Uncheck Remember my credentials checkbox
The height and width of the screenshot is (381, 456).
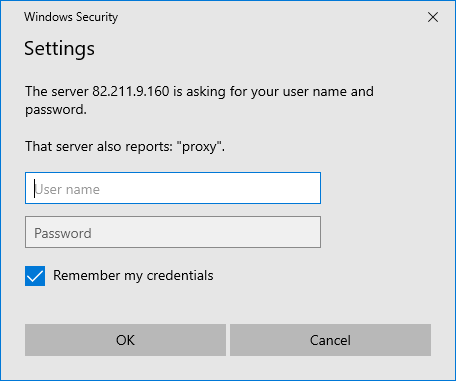pos(35,276)
